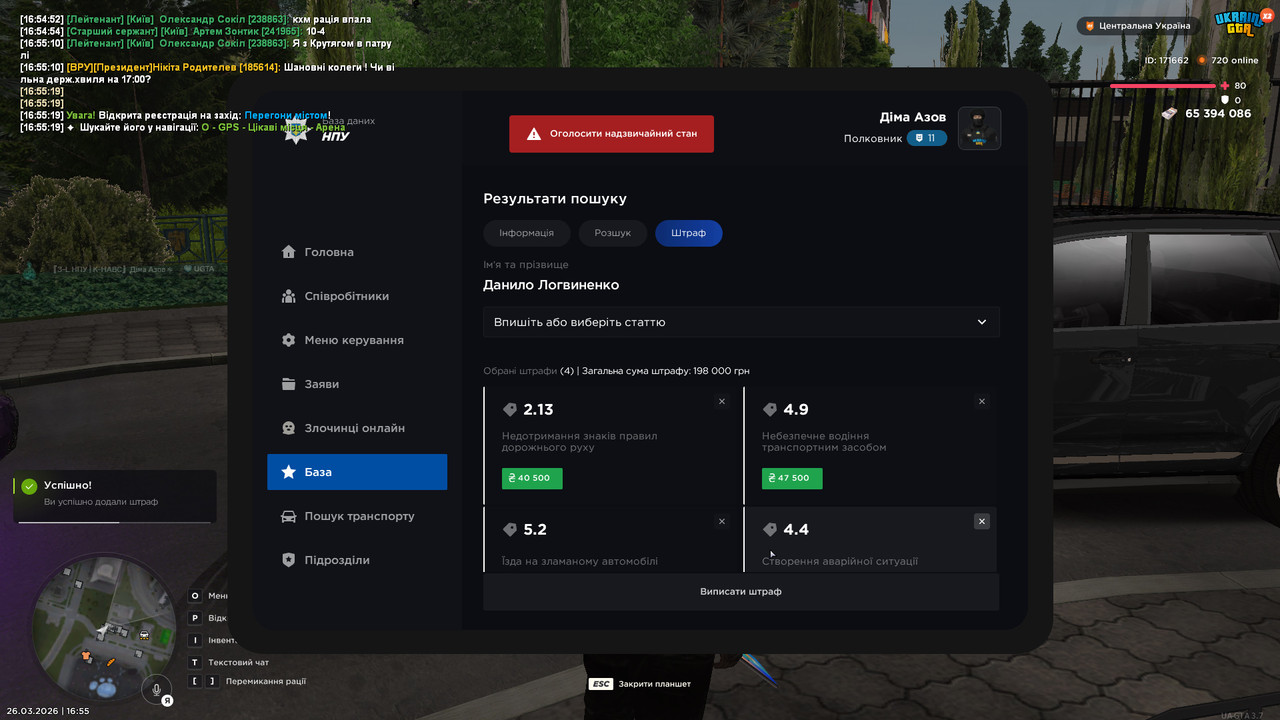The image size is (1280, 720).
Task: Click the tag icon of fine 2.13
Action: [x=510, y=410]
